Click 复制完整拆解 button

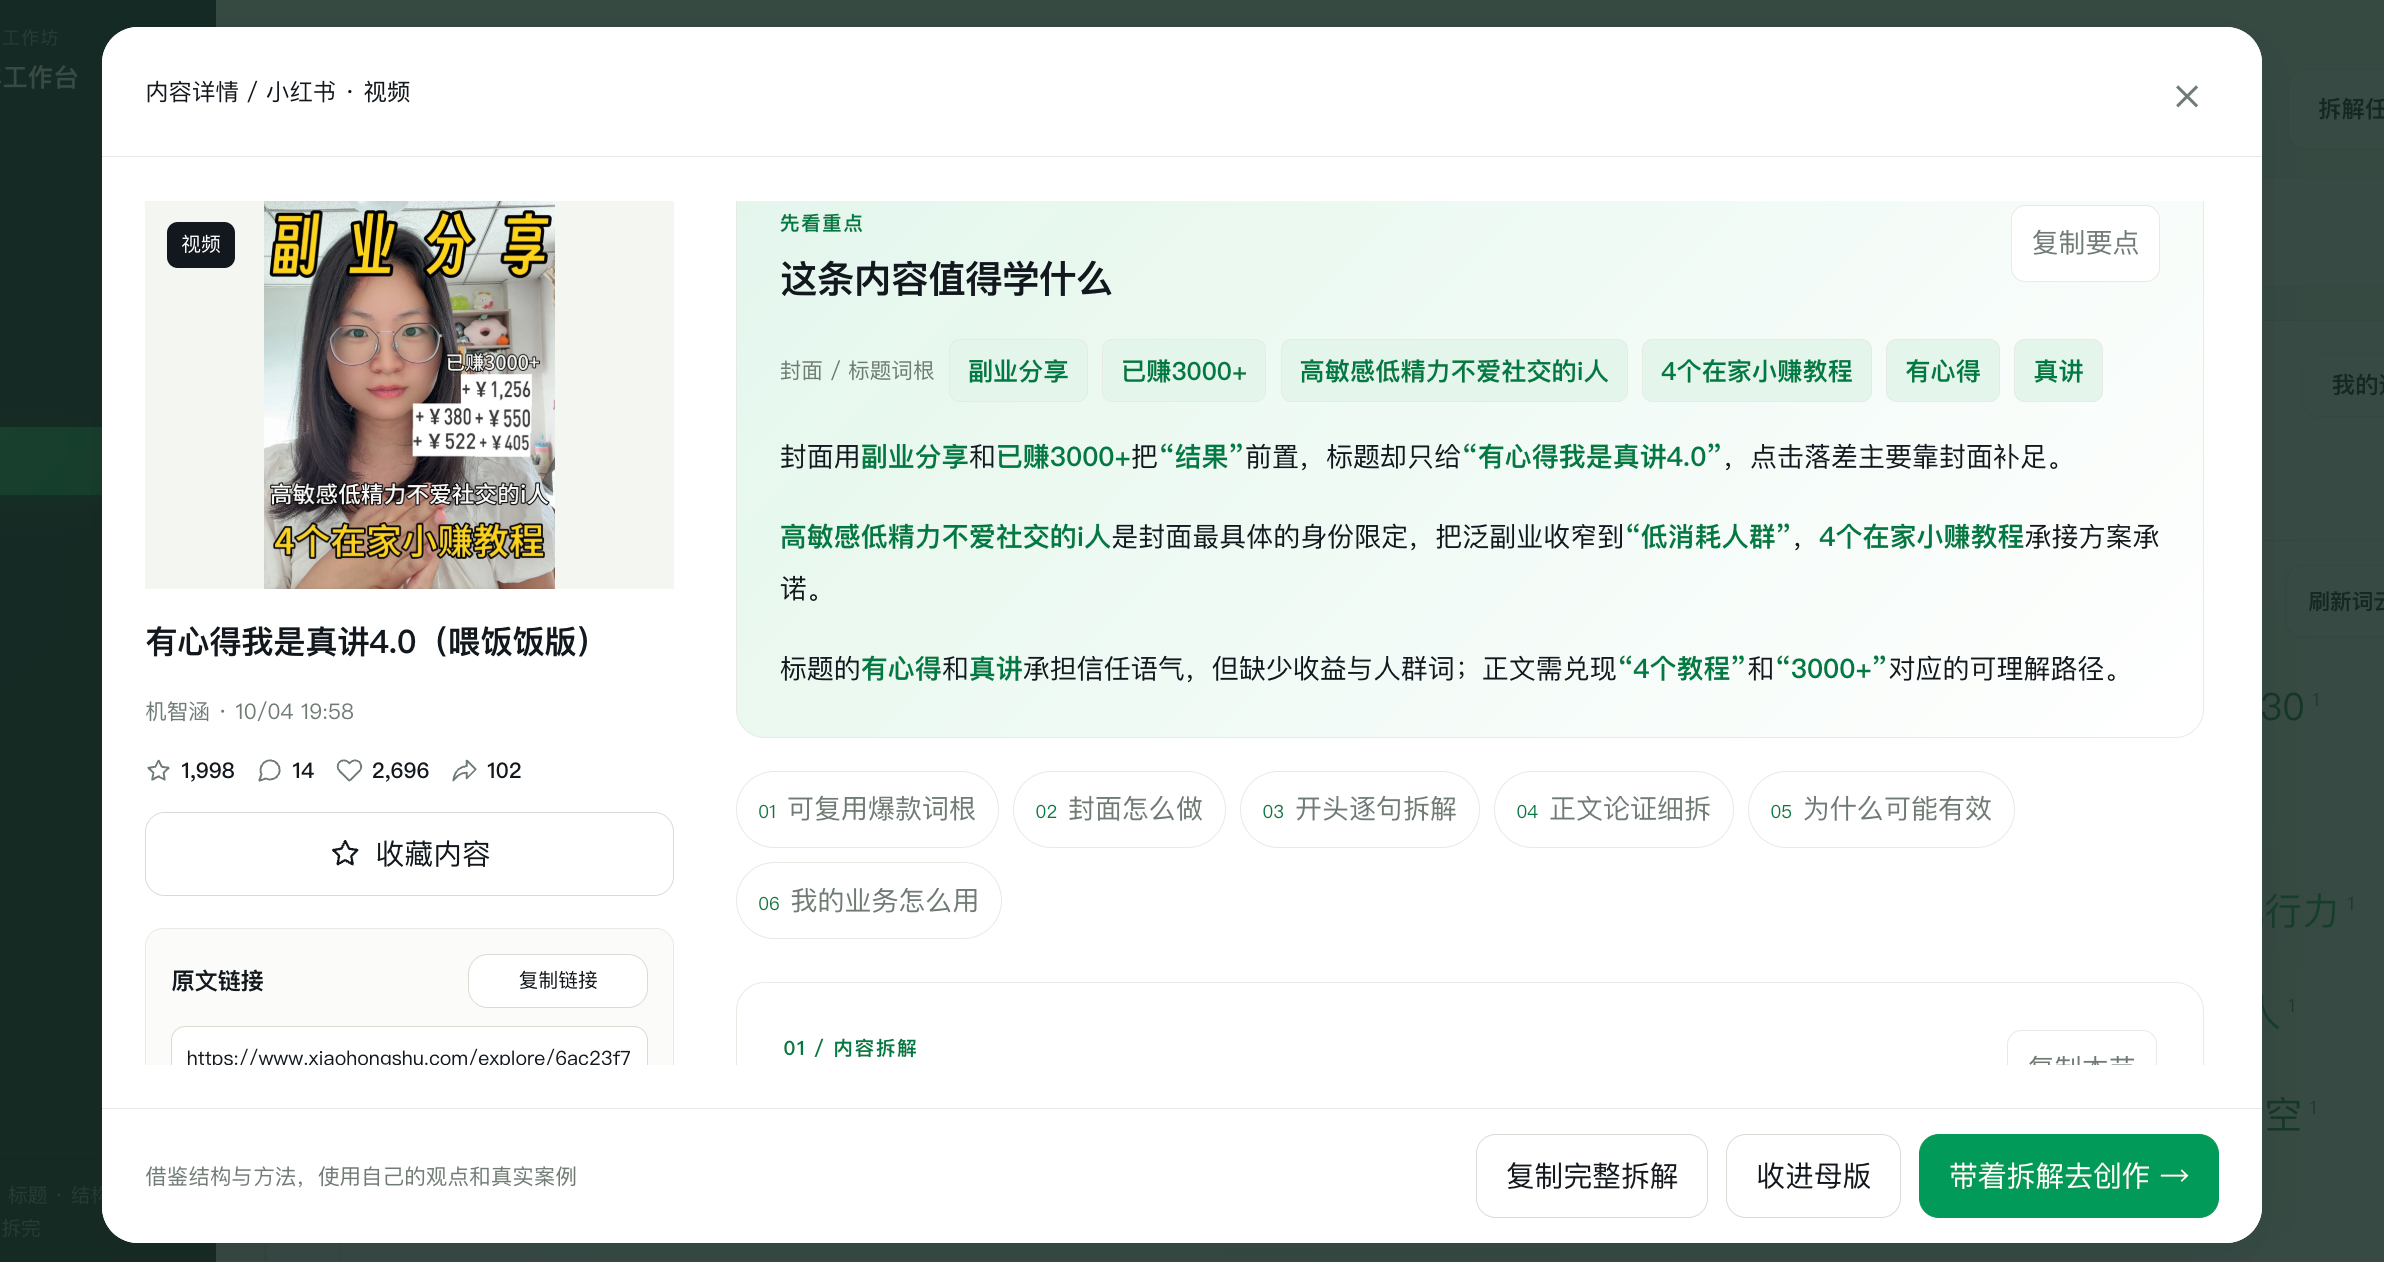point(1592,1176)
